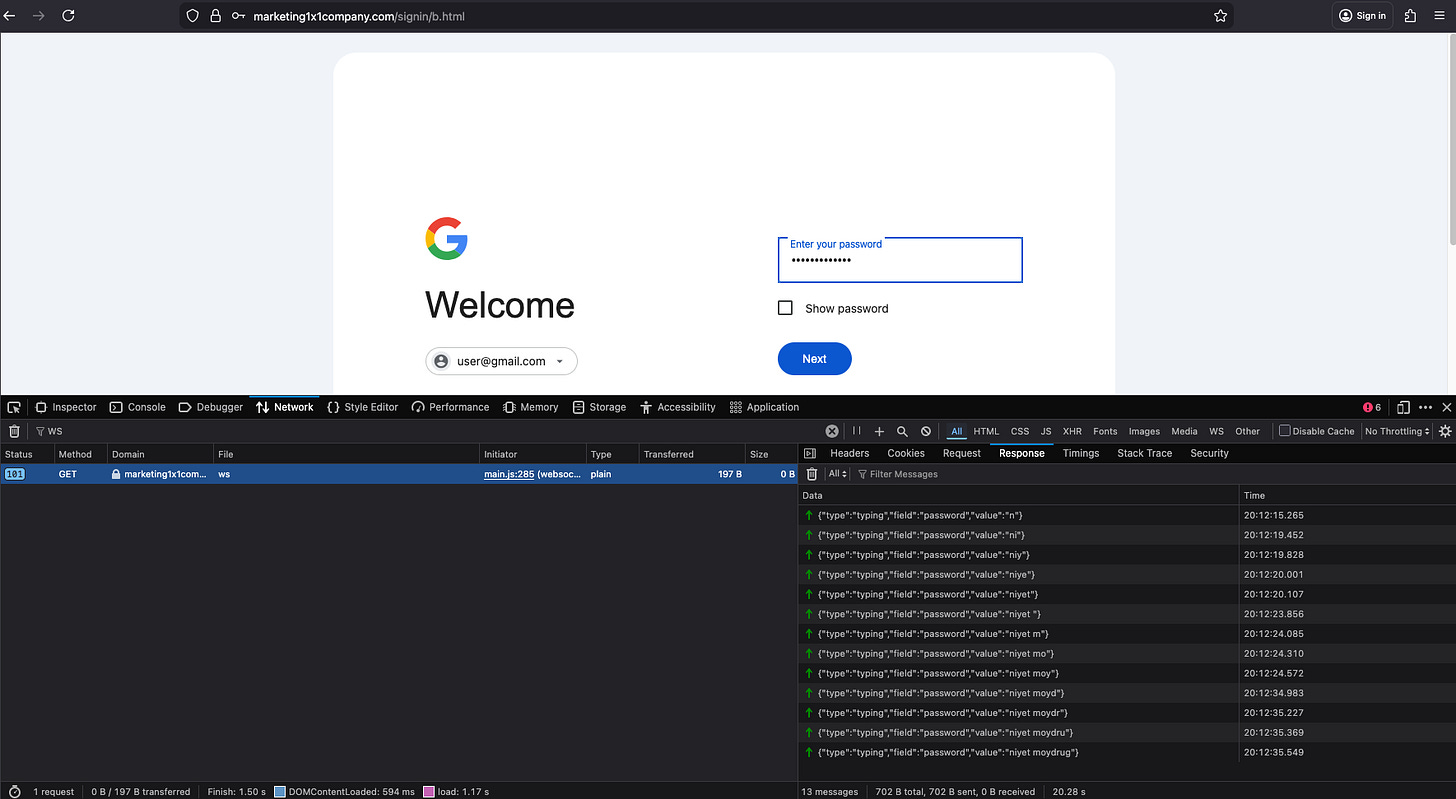Click the padlock site security icon
This screenshot has width=1456, height=799.
point(215,16)
